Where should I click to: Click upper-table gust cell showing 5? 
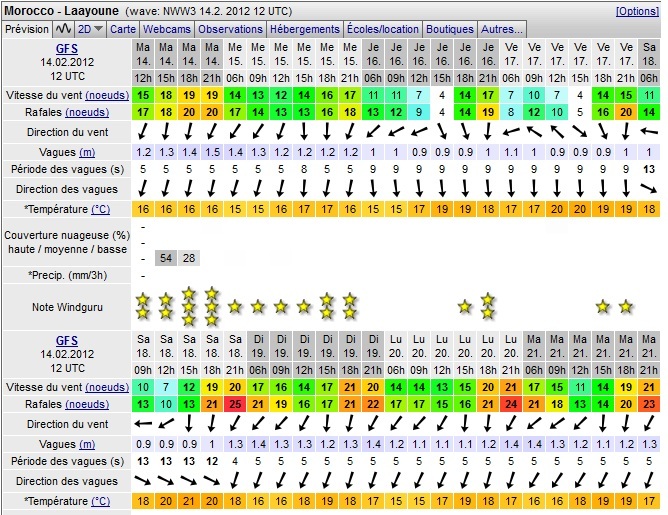click(580, 112)
